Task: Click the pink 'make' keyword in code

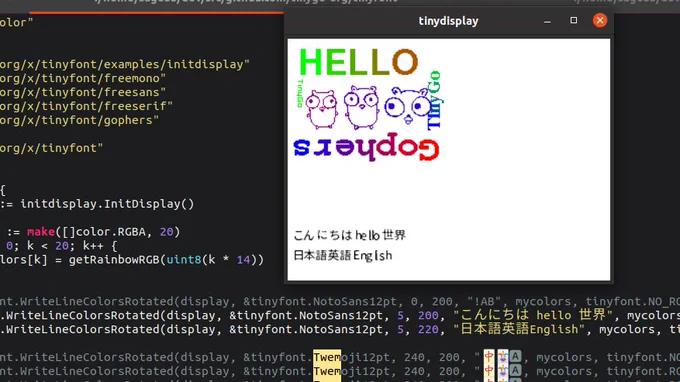Action: coord(41,232)
